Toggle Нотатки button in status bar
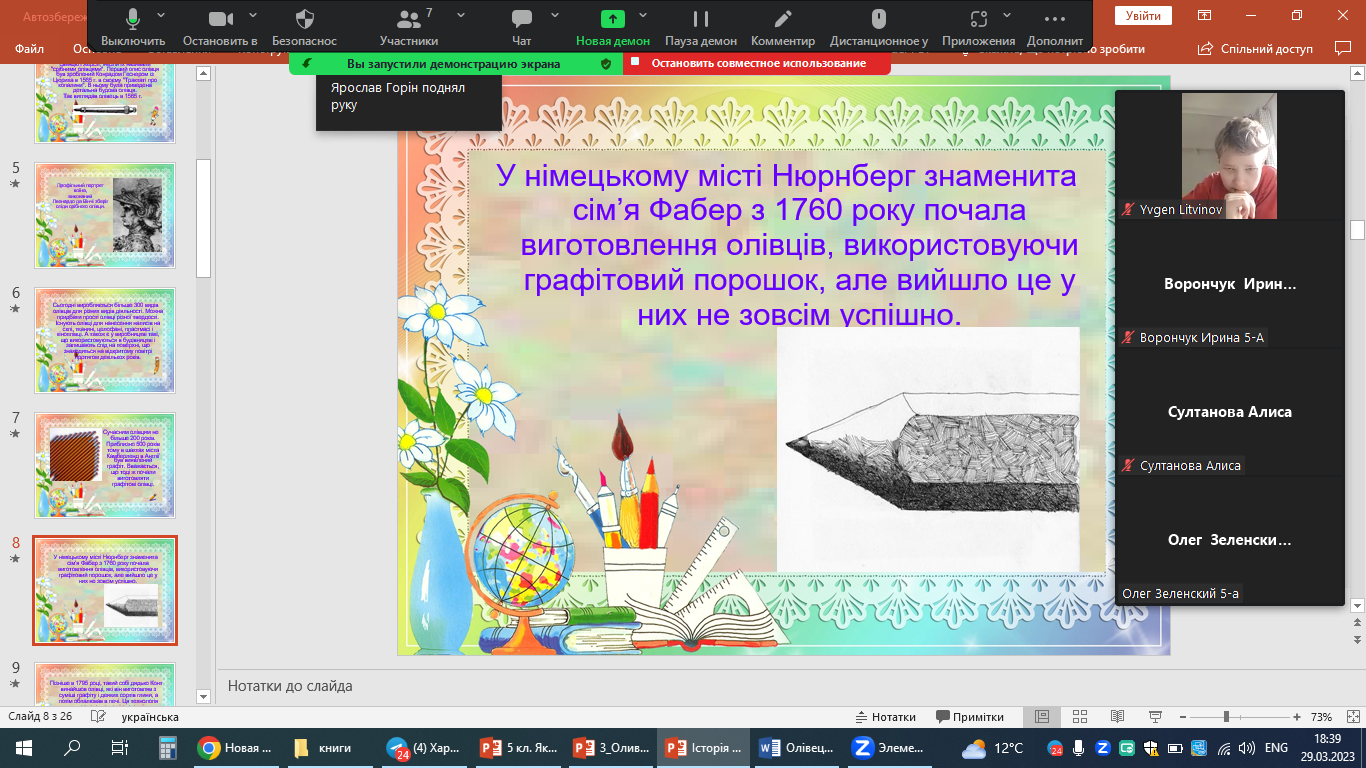Screen dimensions: 1366x768 click(886, 717)
